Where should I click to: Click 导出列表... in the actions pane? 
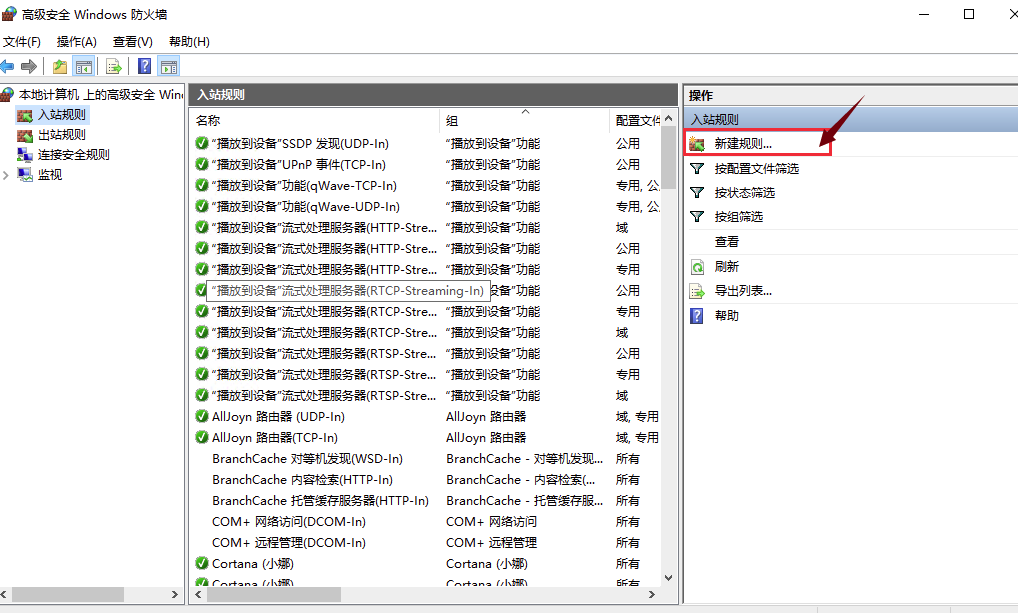coord(742,291)
